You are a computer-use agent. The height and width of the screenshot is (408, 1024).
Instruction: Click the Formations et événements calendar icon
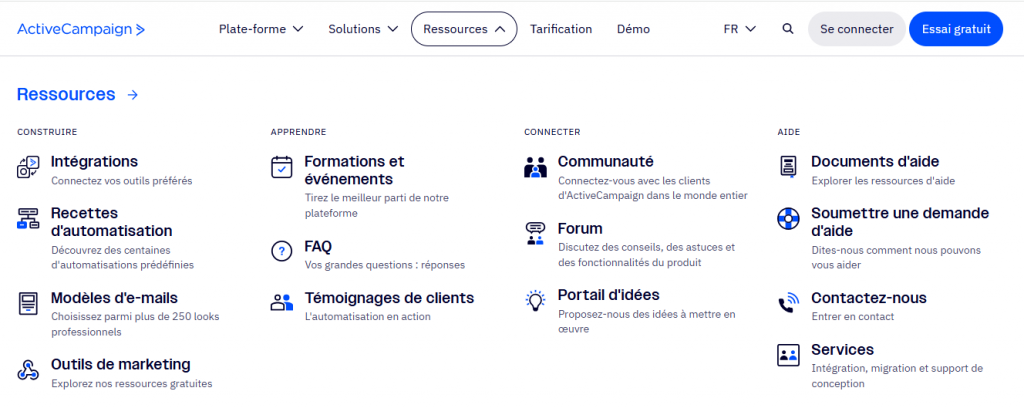point(281,167)
